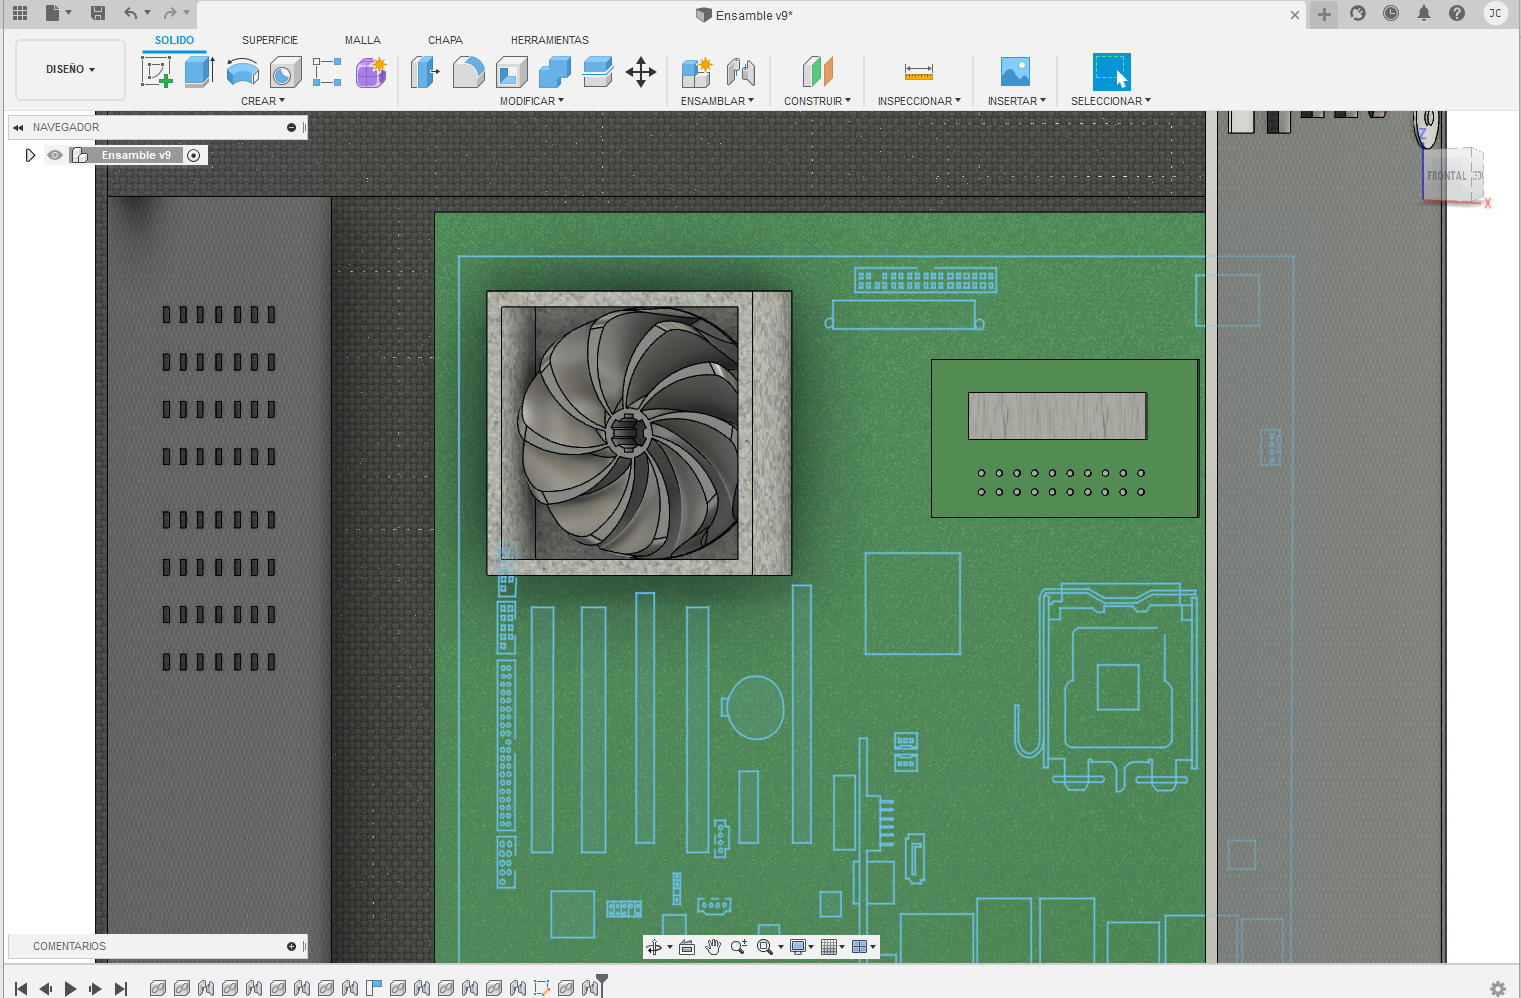Image resolution: width=1521 pixels, height=998 pixels.
Task: Select the Hole tool
Action: 286,72
